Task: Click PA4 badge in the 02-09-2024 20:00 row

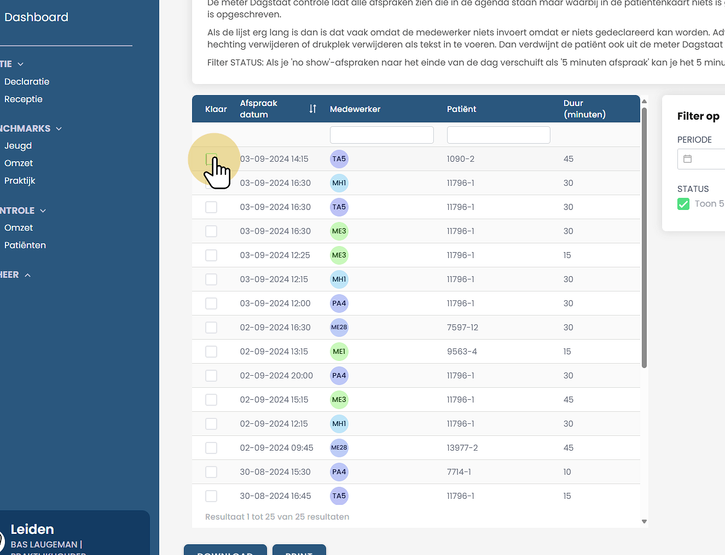Action: [x=339, y=375]
